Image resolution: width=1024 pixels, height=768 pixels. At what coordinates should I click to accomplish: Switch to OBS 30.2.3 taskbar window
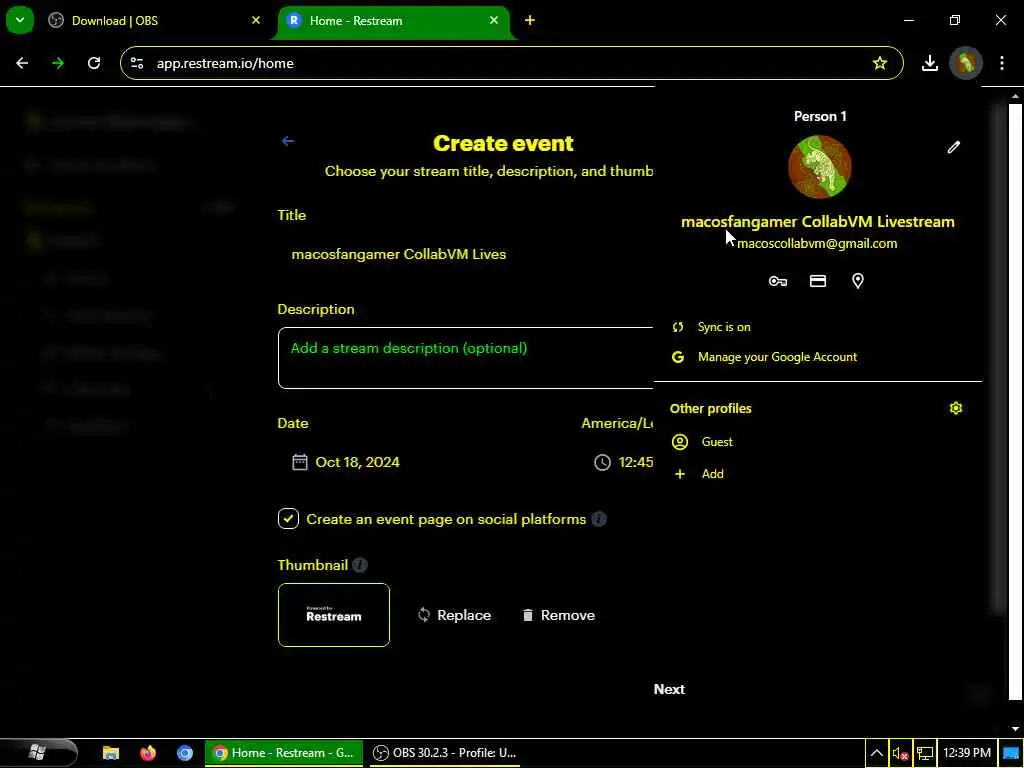coord(444,753)
